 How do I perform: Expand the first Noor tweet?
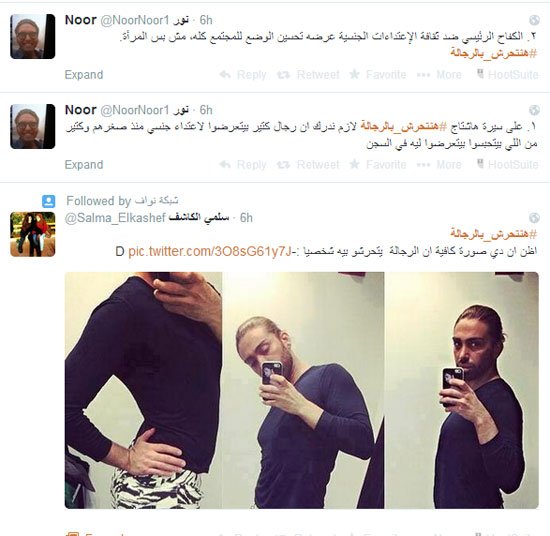tap(84, 75)
